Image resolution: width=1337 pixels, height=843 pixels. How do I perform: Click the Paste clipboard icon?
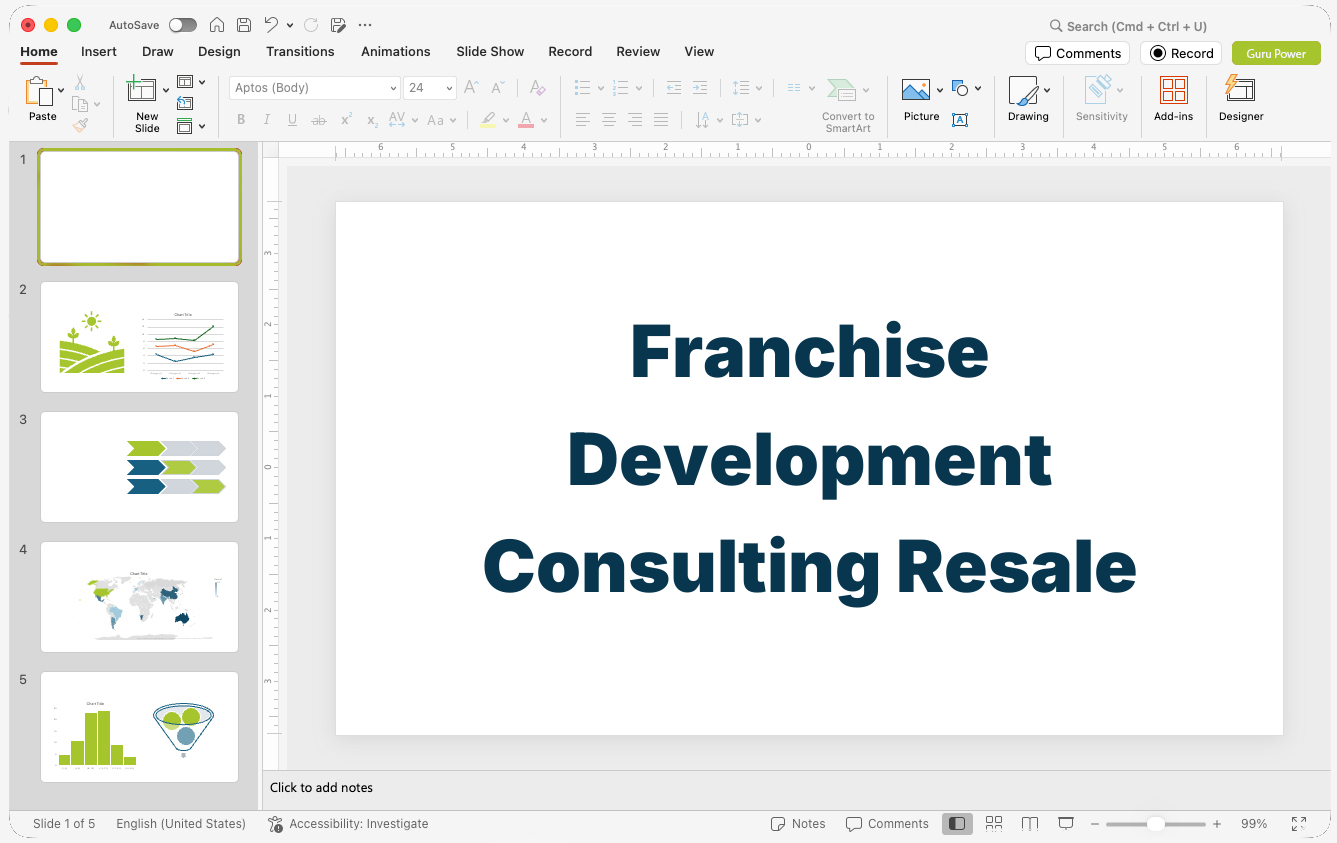pos(38,92)
